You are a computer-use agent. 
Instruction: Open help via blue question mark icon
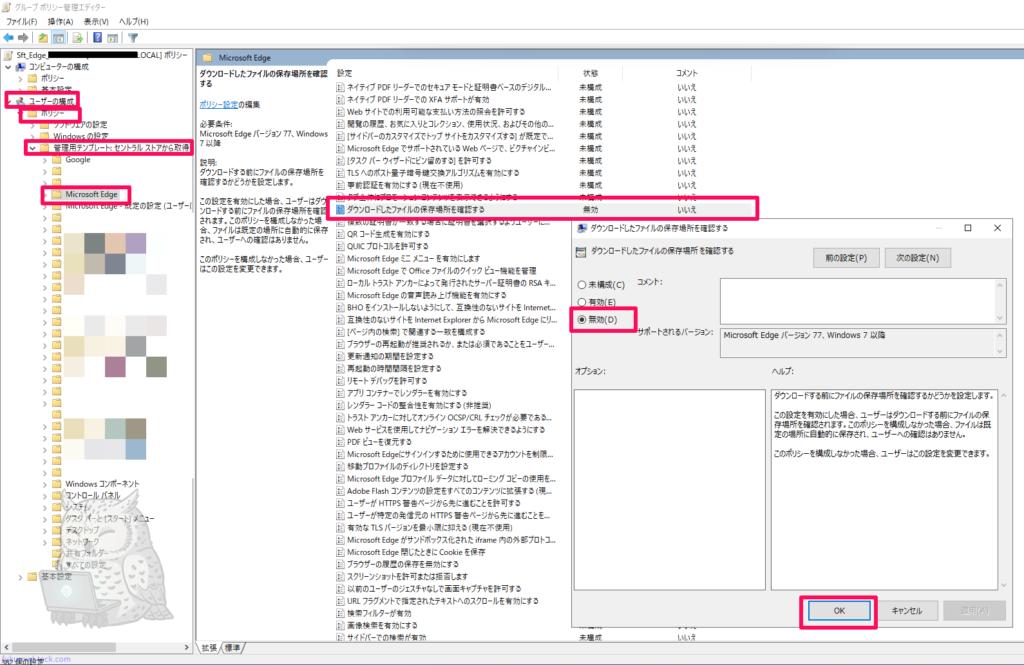click(x=97, y=38)
